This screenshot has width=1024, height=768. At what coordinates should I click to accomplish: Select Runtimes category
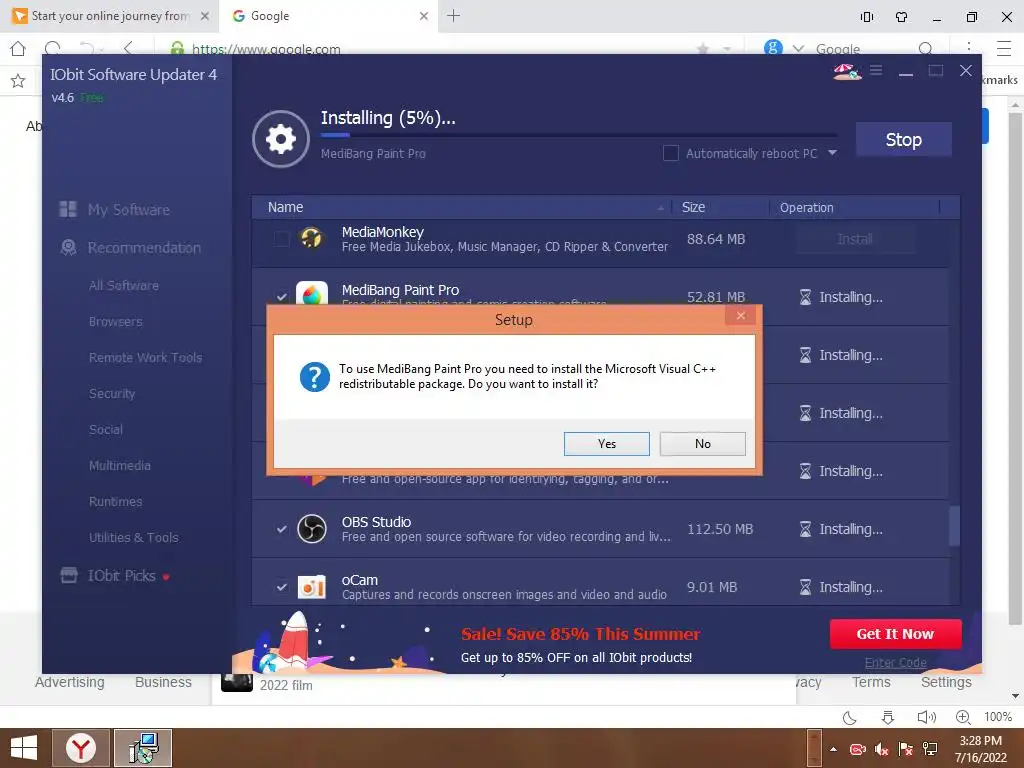point(115,501)
